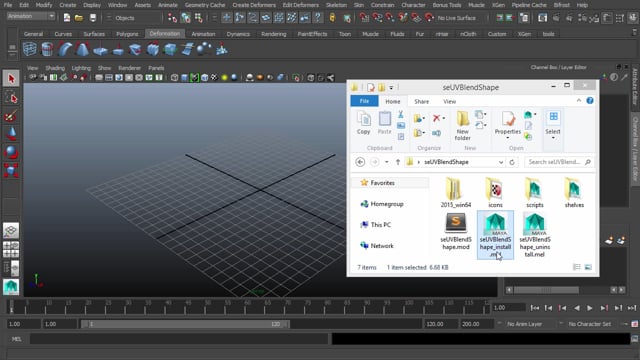Switch to the Rendering shelf tab
Viewport: 640px width, 360px height.
[x=273, y=34]
